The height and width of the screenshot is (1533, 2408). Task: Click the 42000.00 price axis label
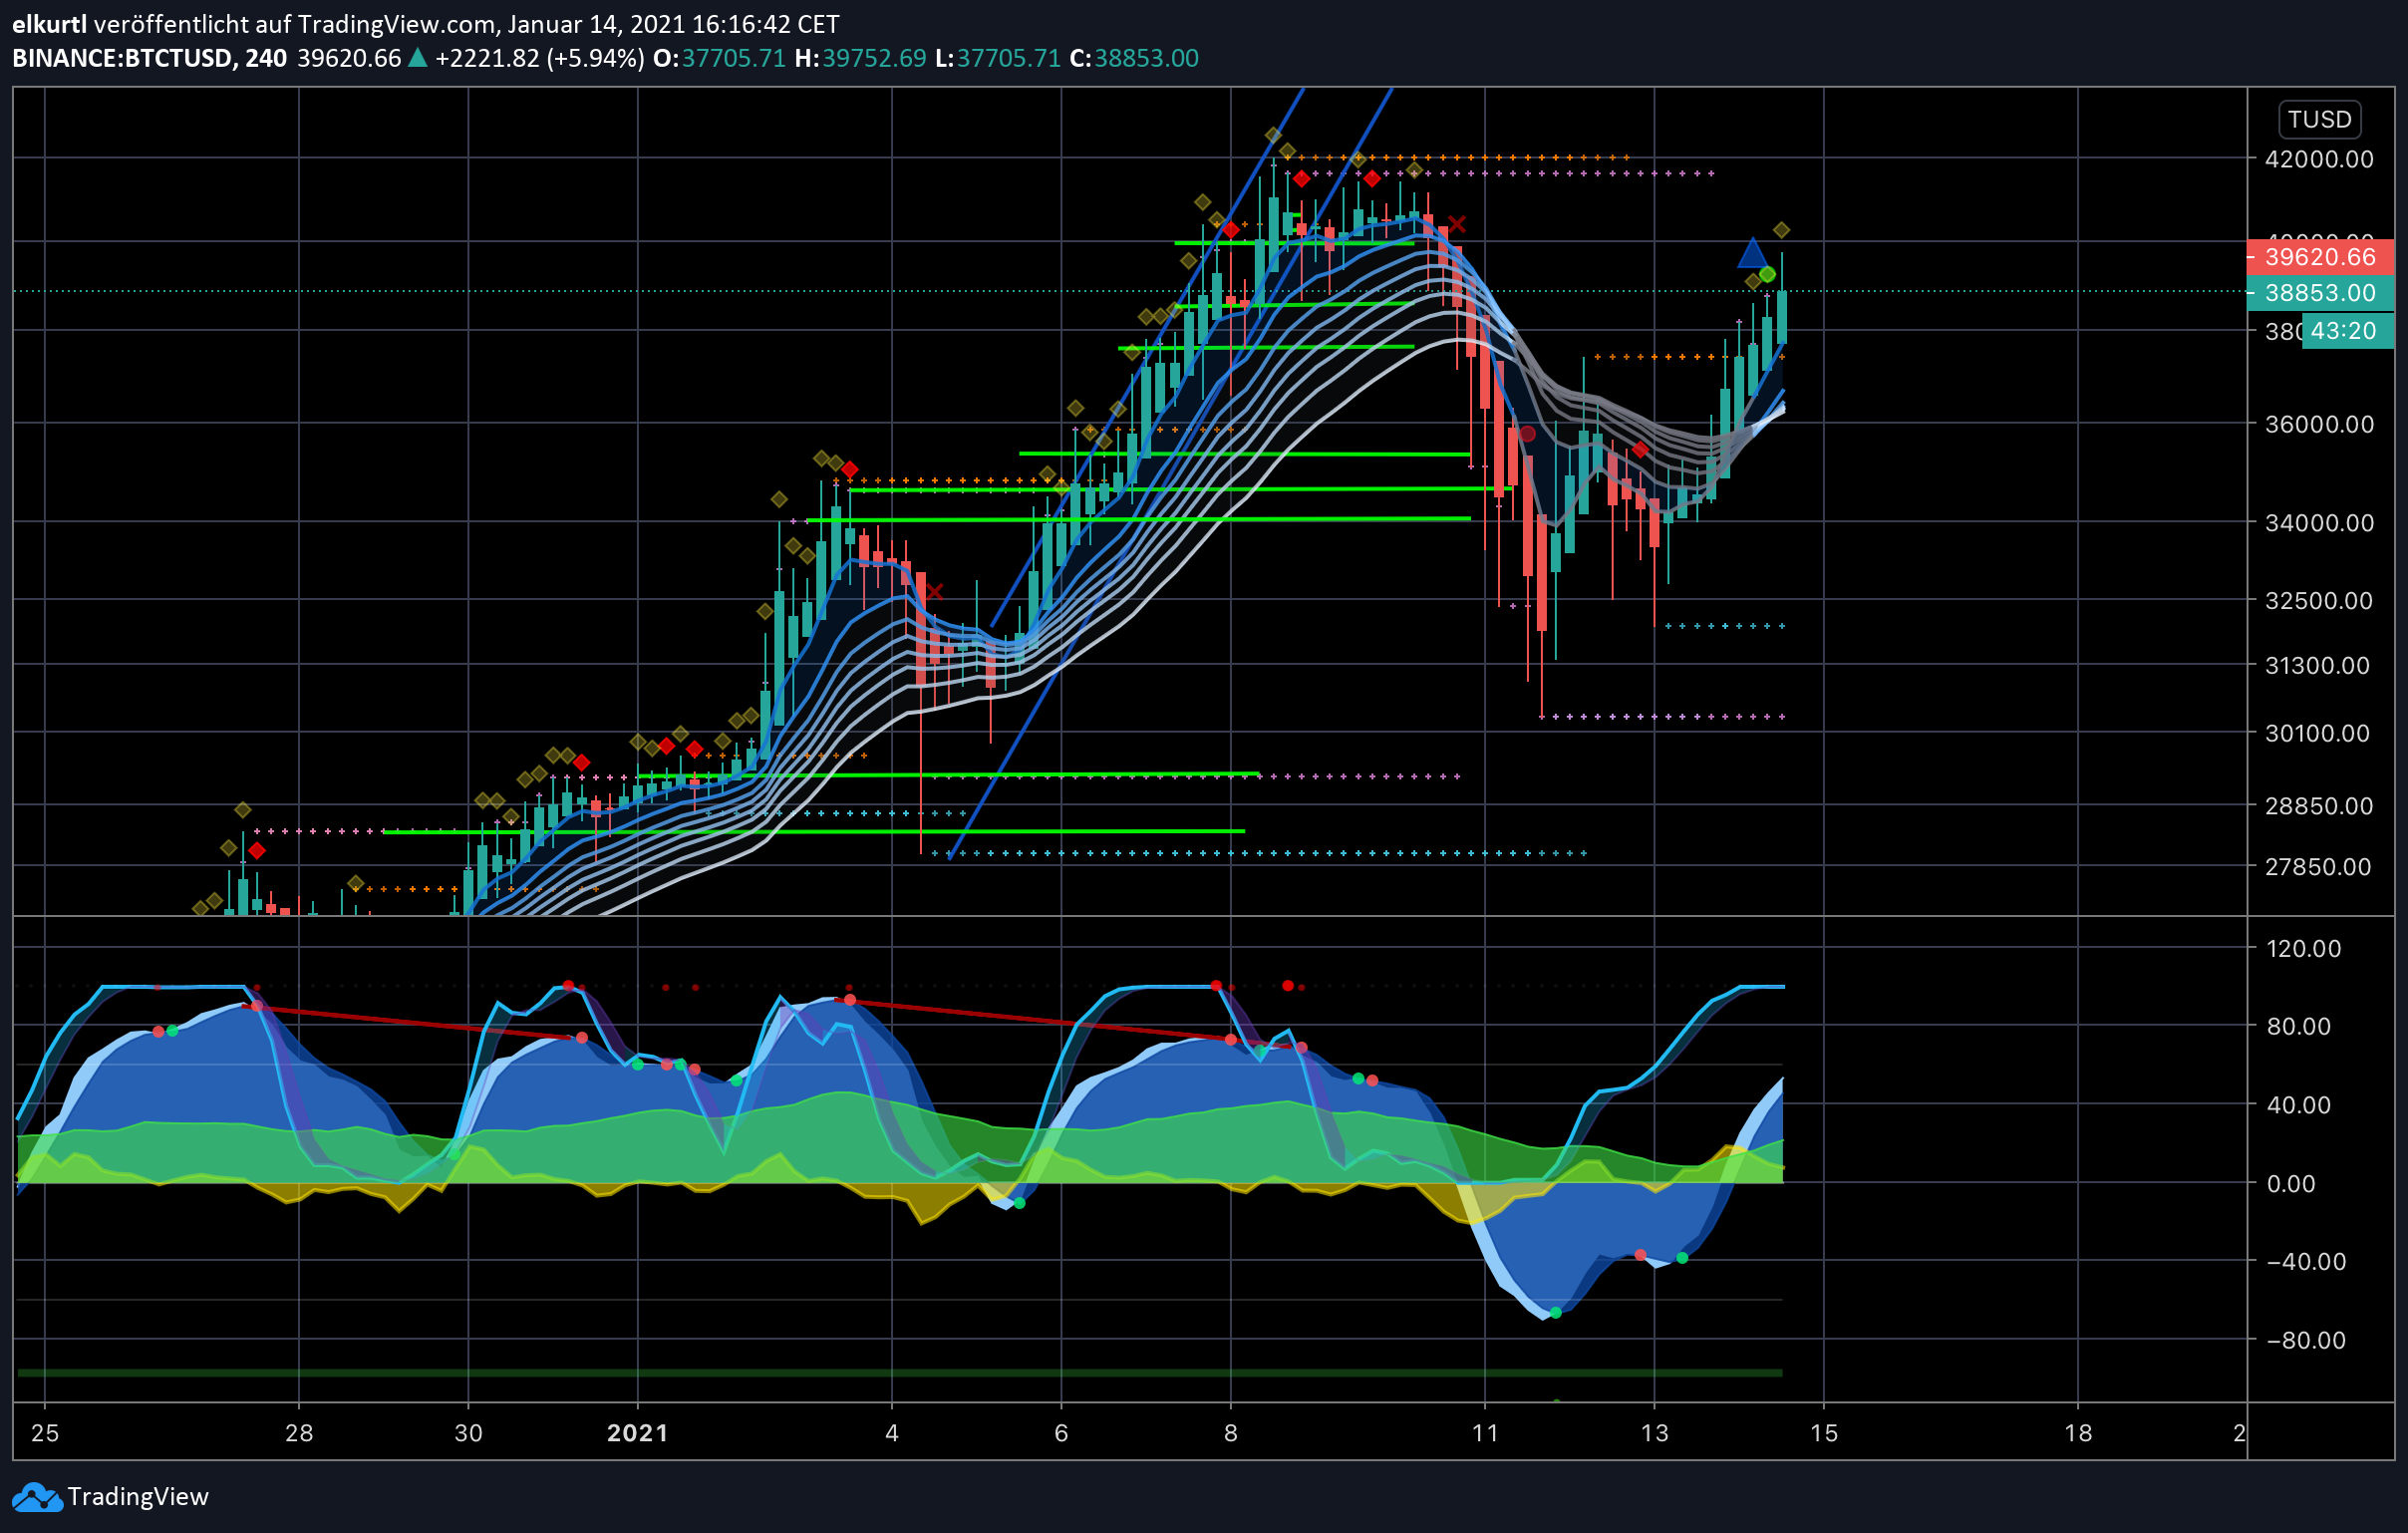coord(2319,159)
